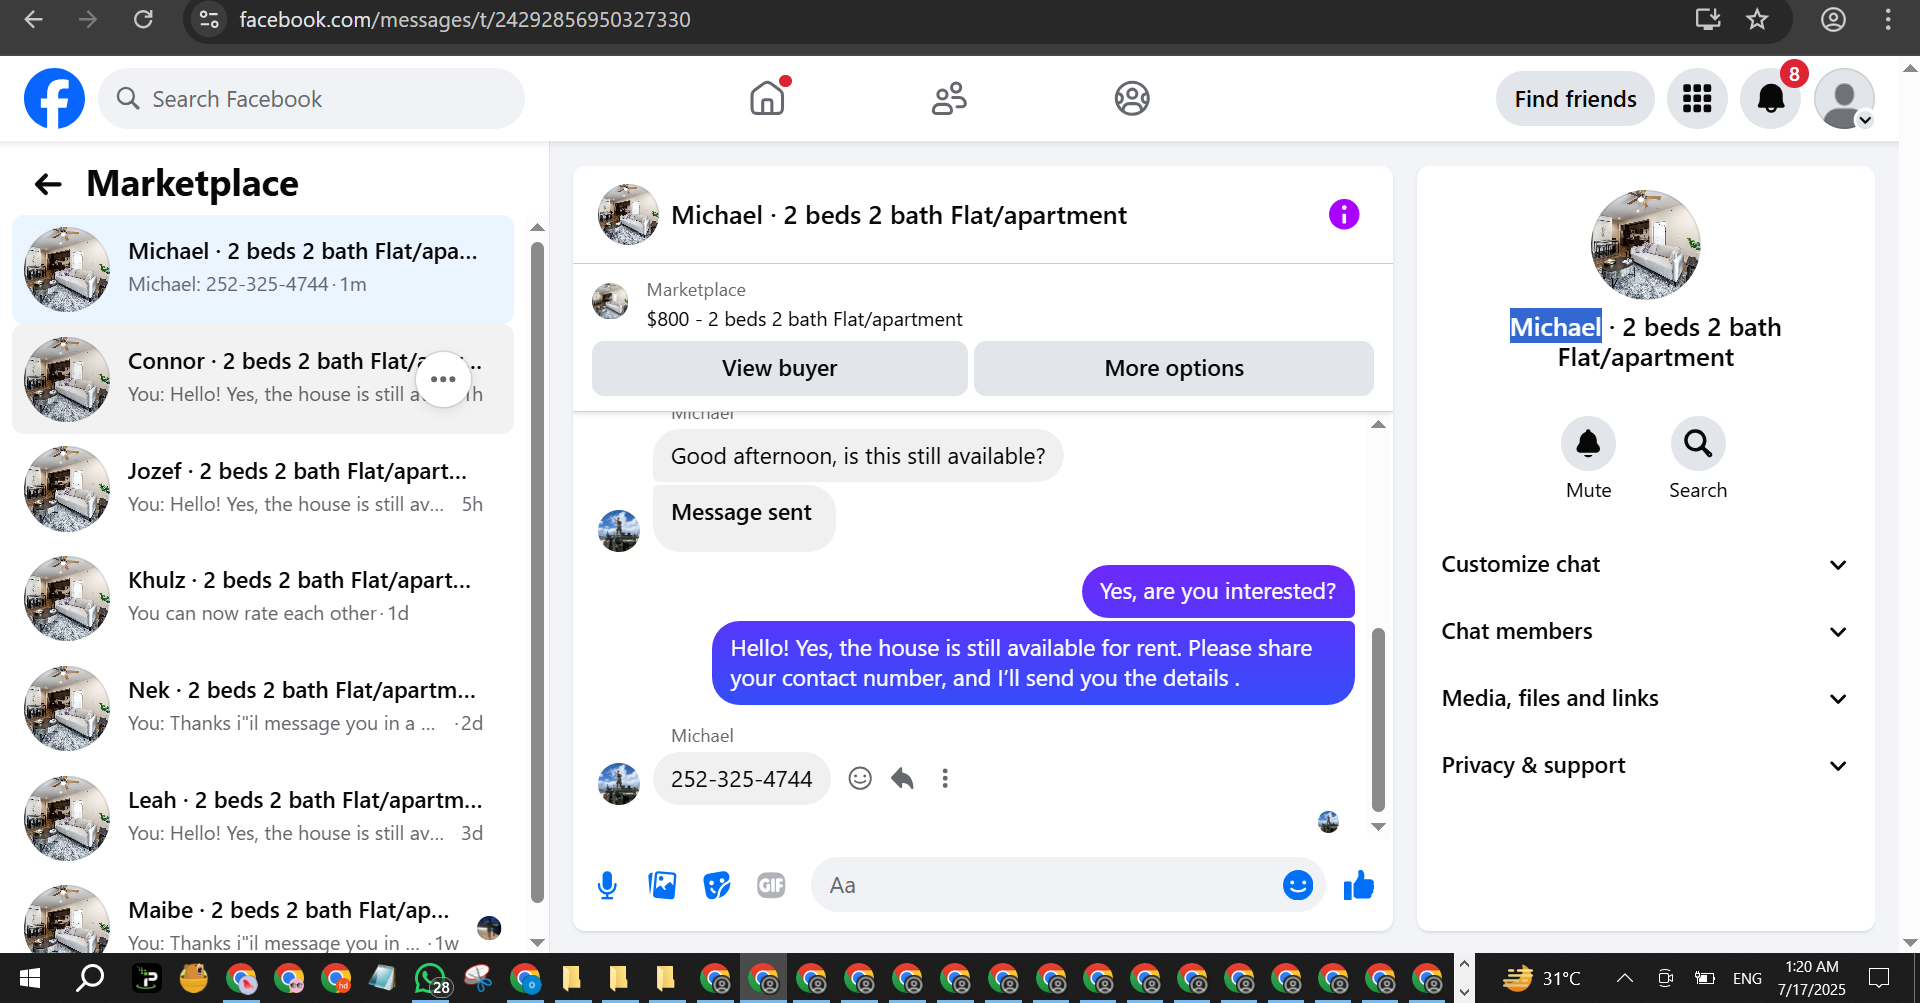Open Michael conversation in list
This screenshot has height=1003, width=1920.
click(x=263, y=269)
